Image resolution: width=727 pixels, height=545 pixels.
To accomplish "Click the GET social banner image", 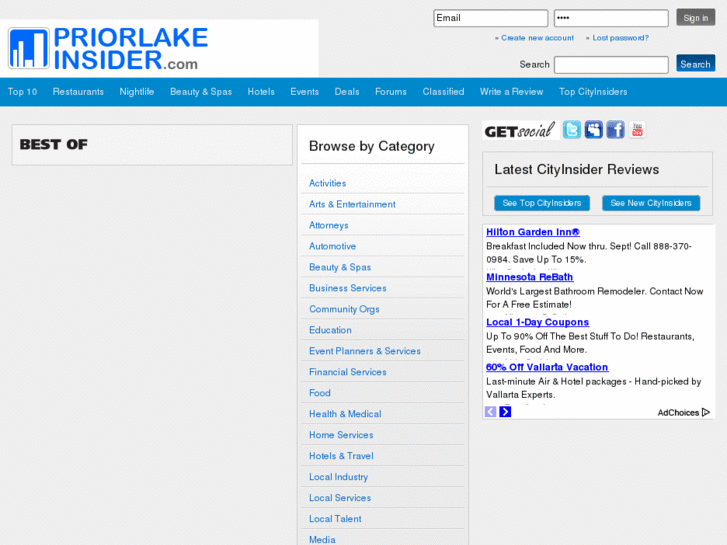I will click(x=521, y=130).
